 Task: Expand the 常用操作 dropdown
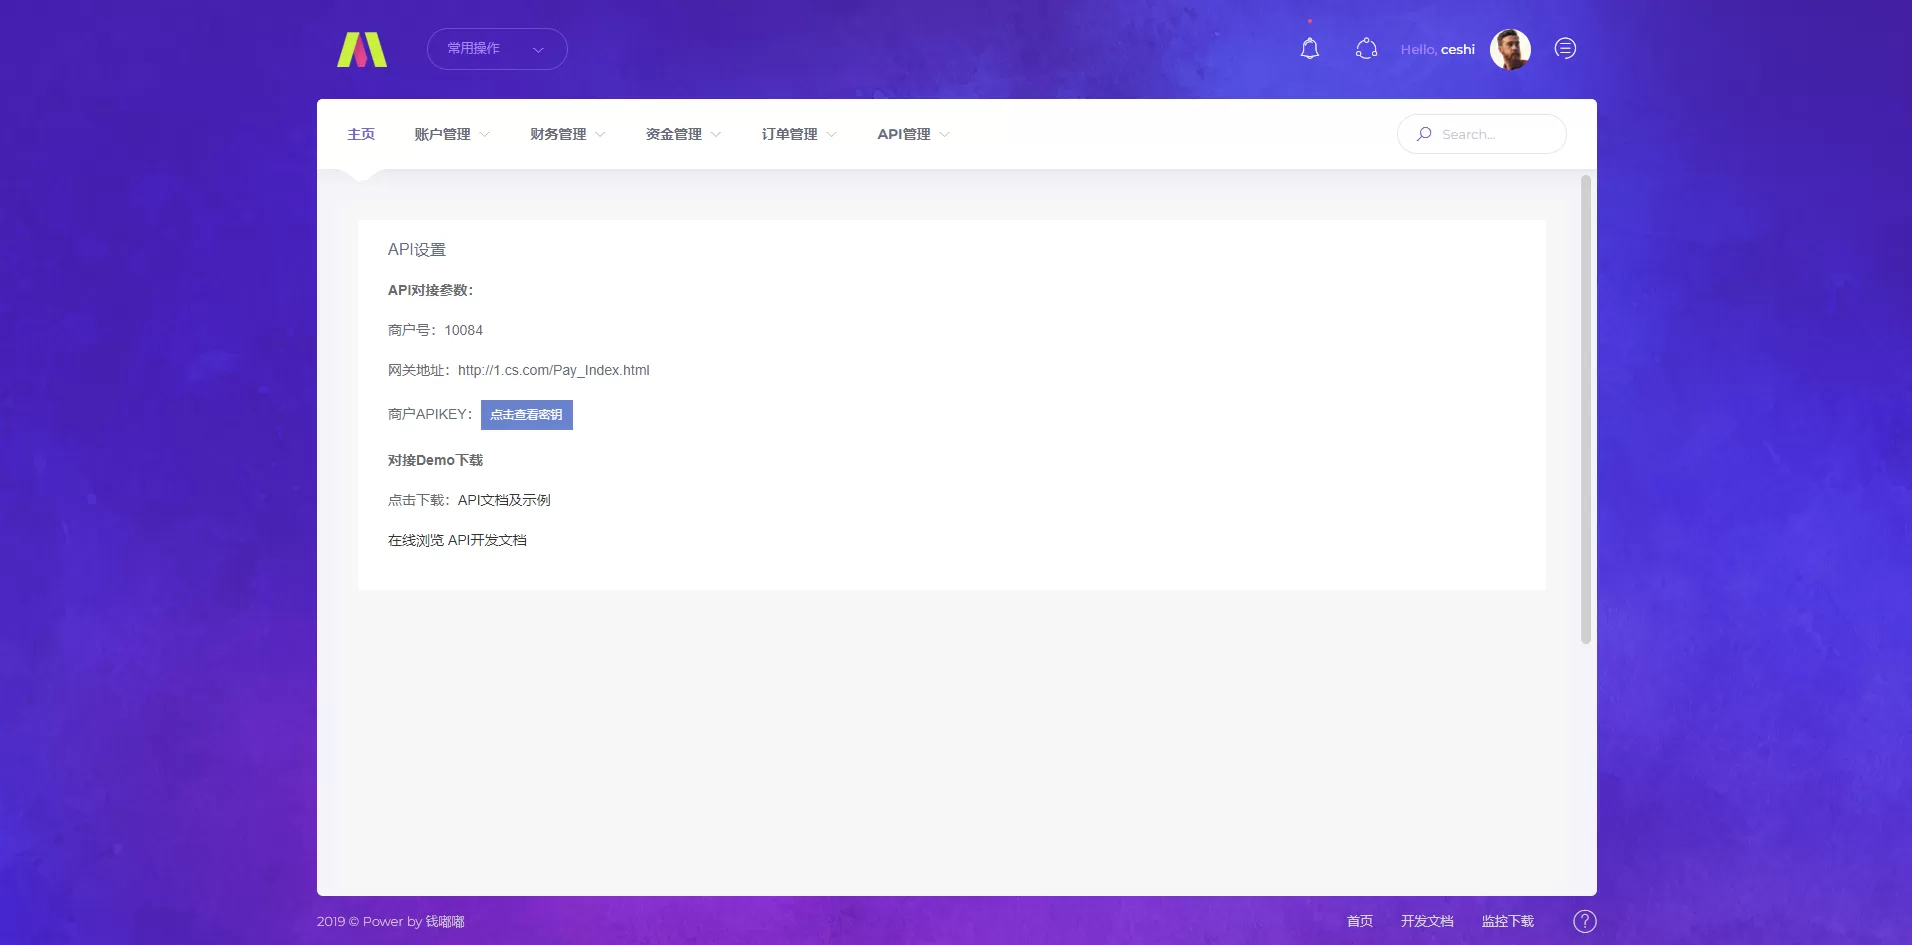pyautogui.click(x=497, y=49)
